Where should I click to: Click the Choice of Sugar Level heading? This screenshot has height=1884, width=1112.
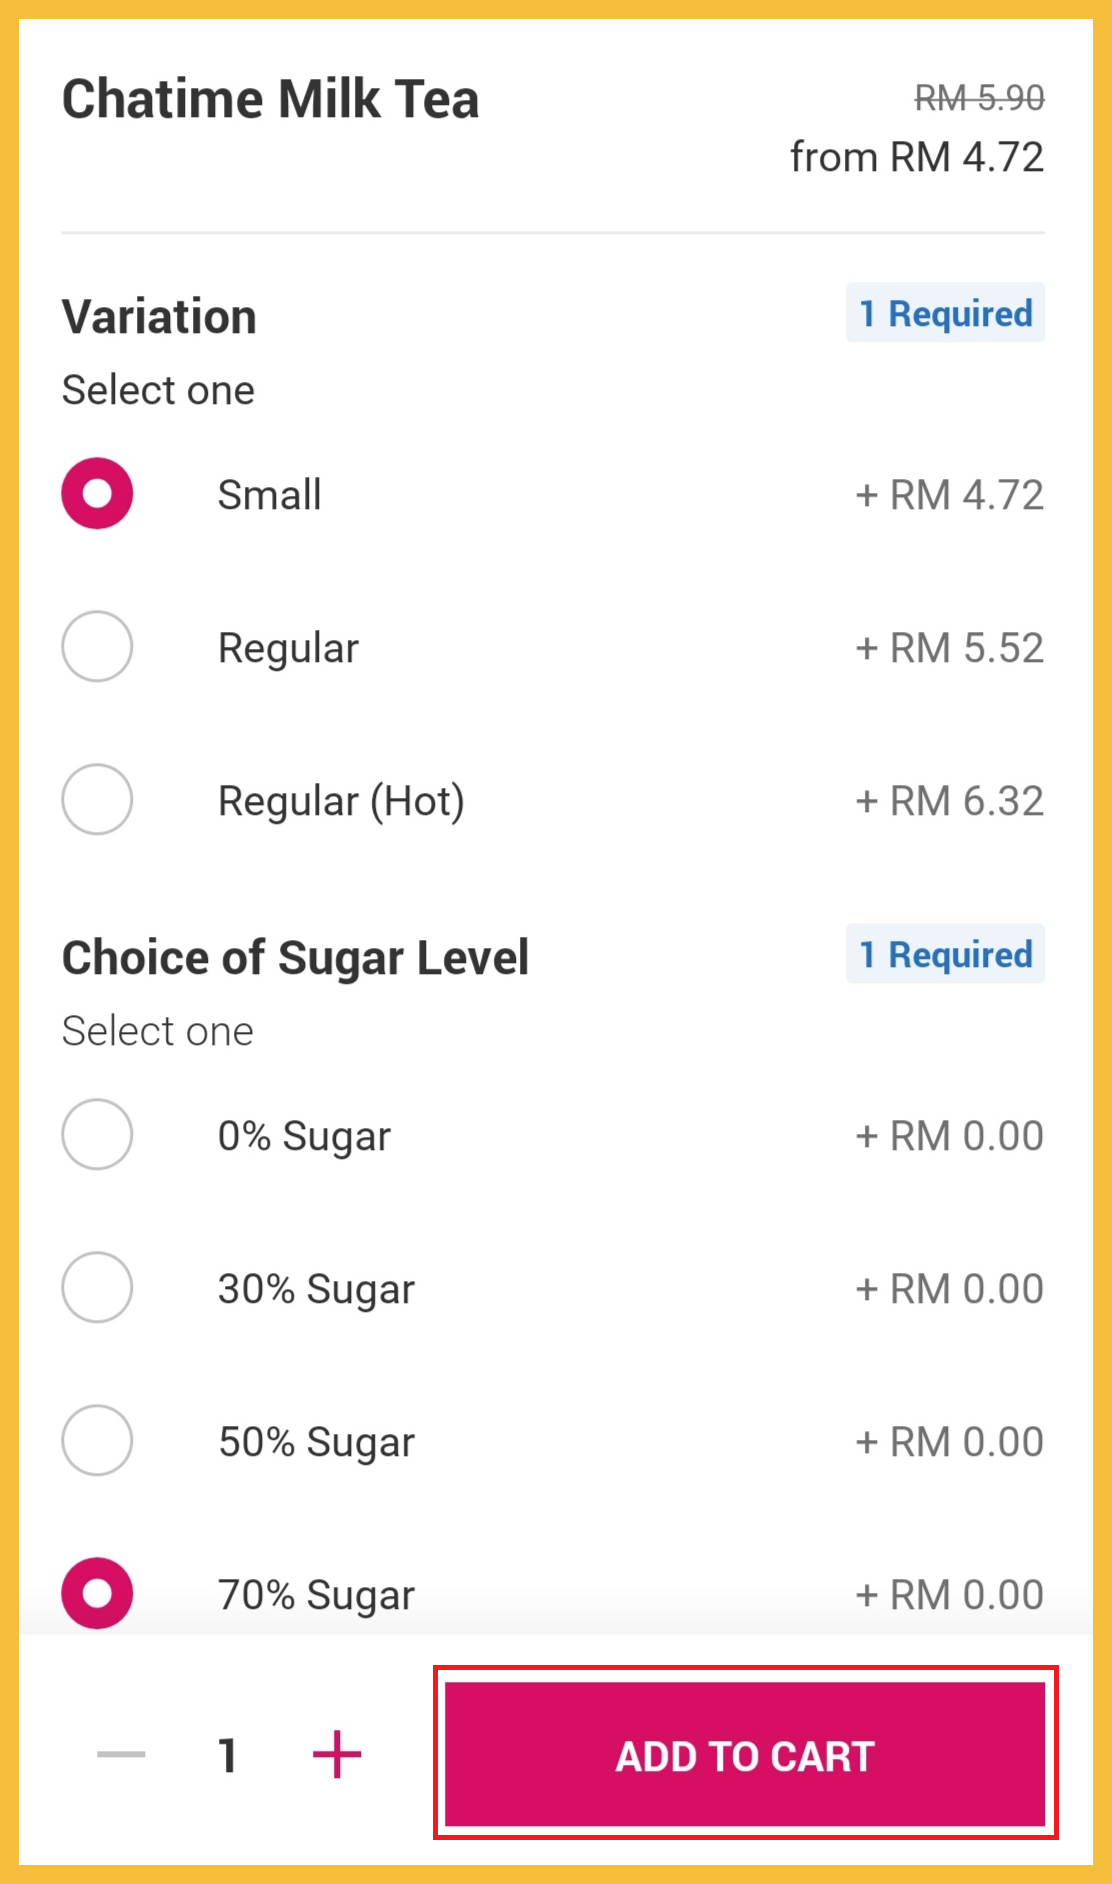point(295,958)
